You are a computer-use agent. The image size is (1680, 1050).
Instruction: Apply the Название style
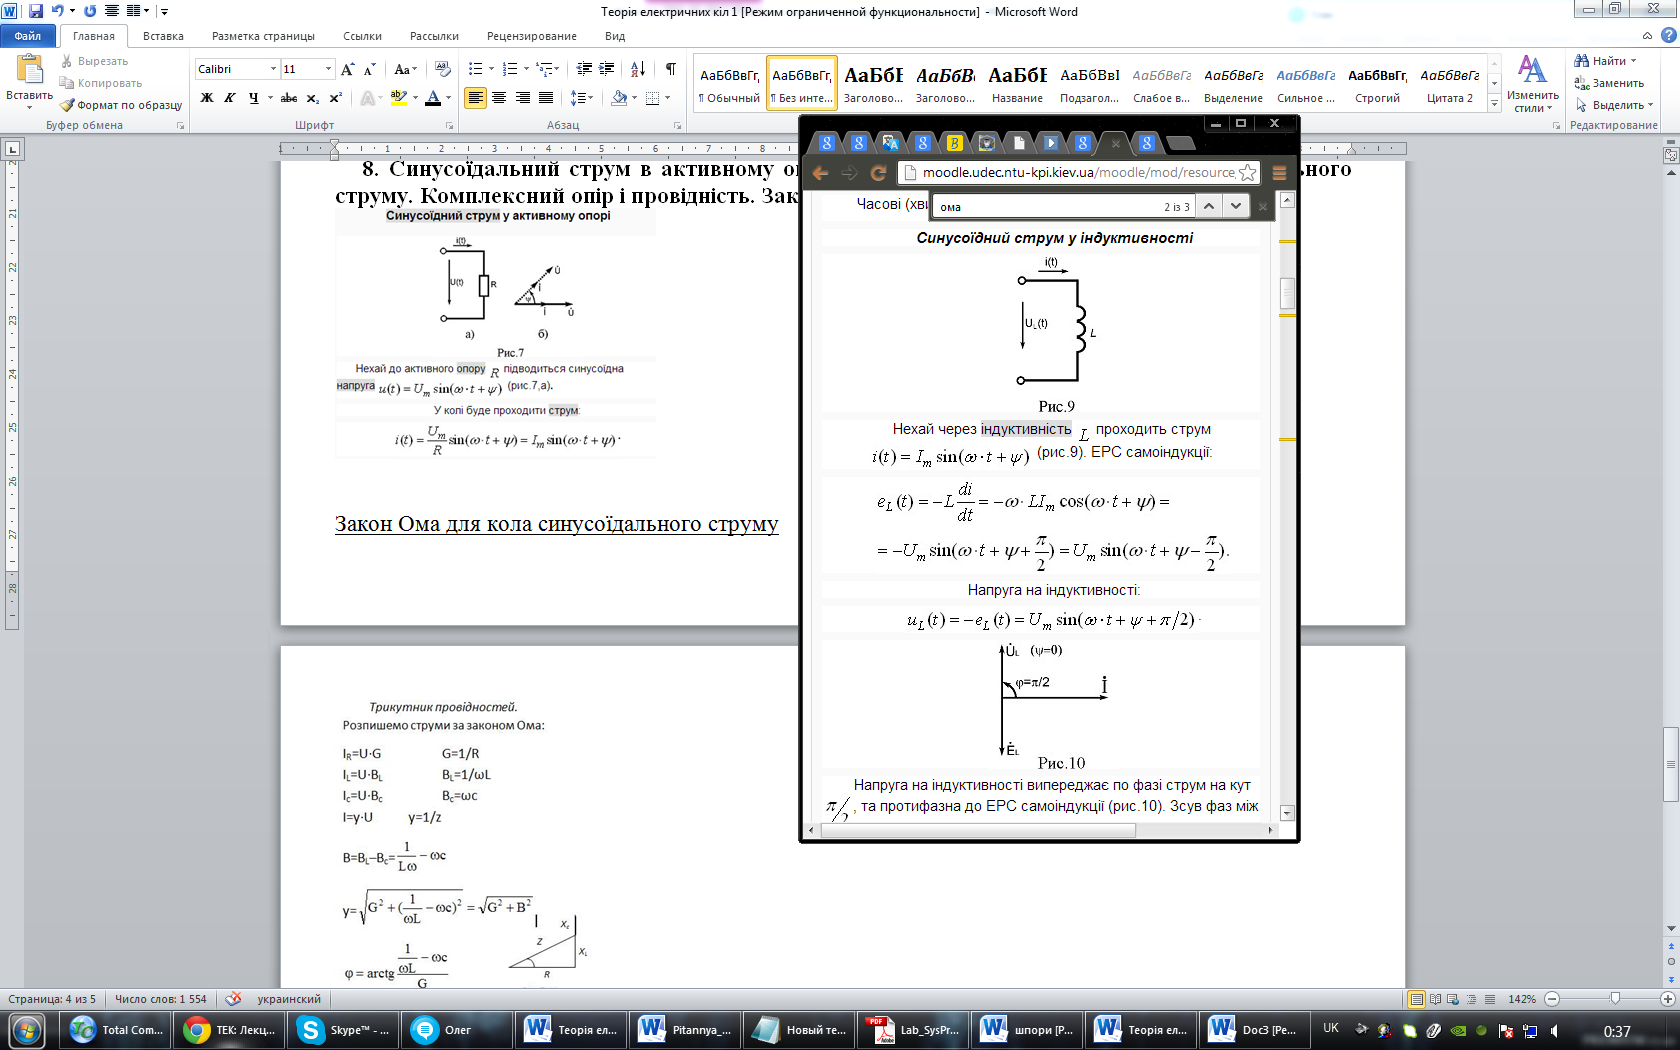tap(1017, 83)
